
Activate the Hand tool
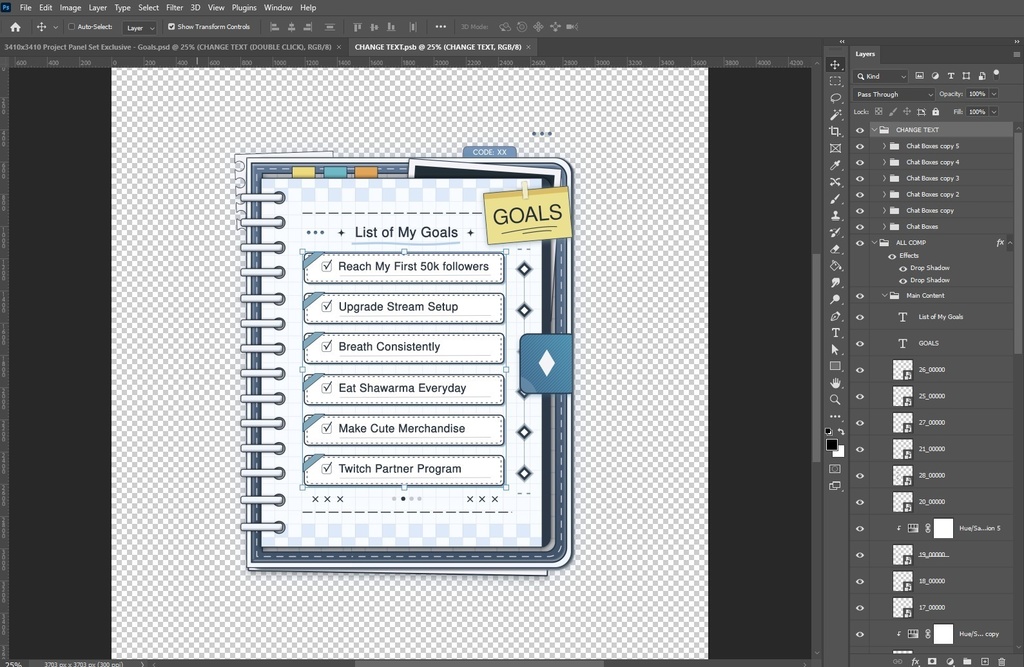point(835,383)
